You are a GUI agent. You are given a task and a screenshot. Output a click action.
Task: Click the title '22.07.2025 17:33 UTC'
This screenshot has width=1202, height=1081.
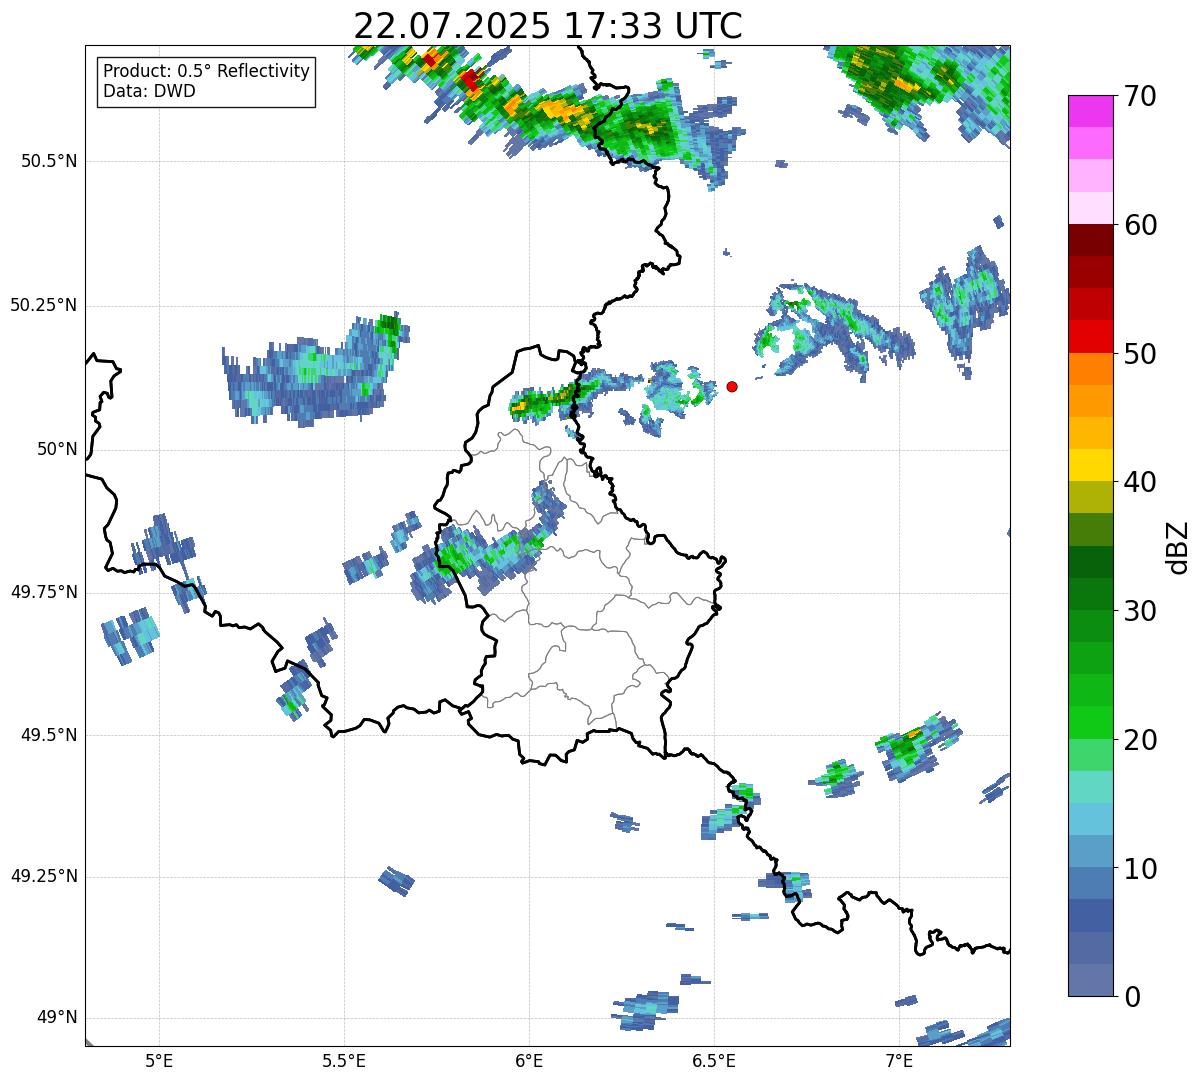point(548,26)
